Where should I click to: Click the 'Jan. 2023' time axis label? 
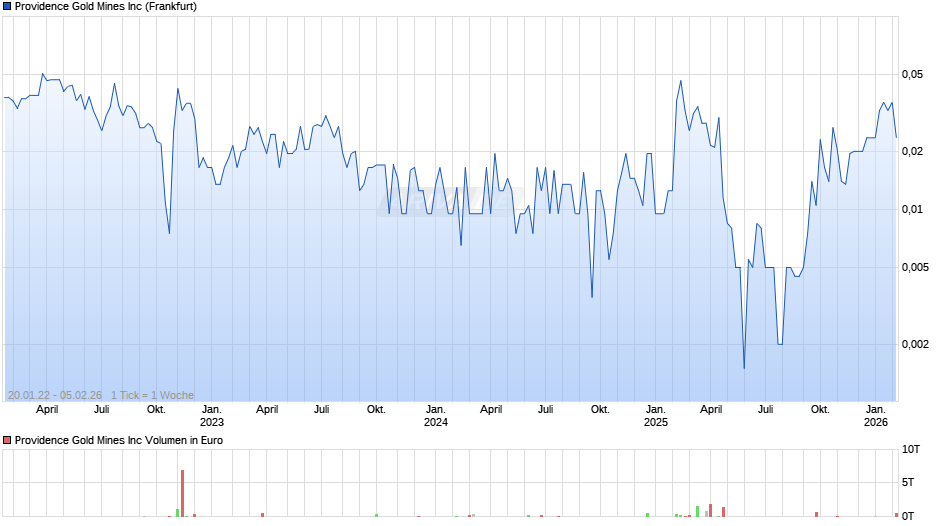(211, 416)
